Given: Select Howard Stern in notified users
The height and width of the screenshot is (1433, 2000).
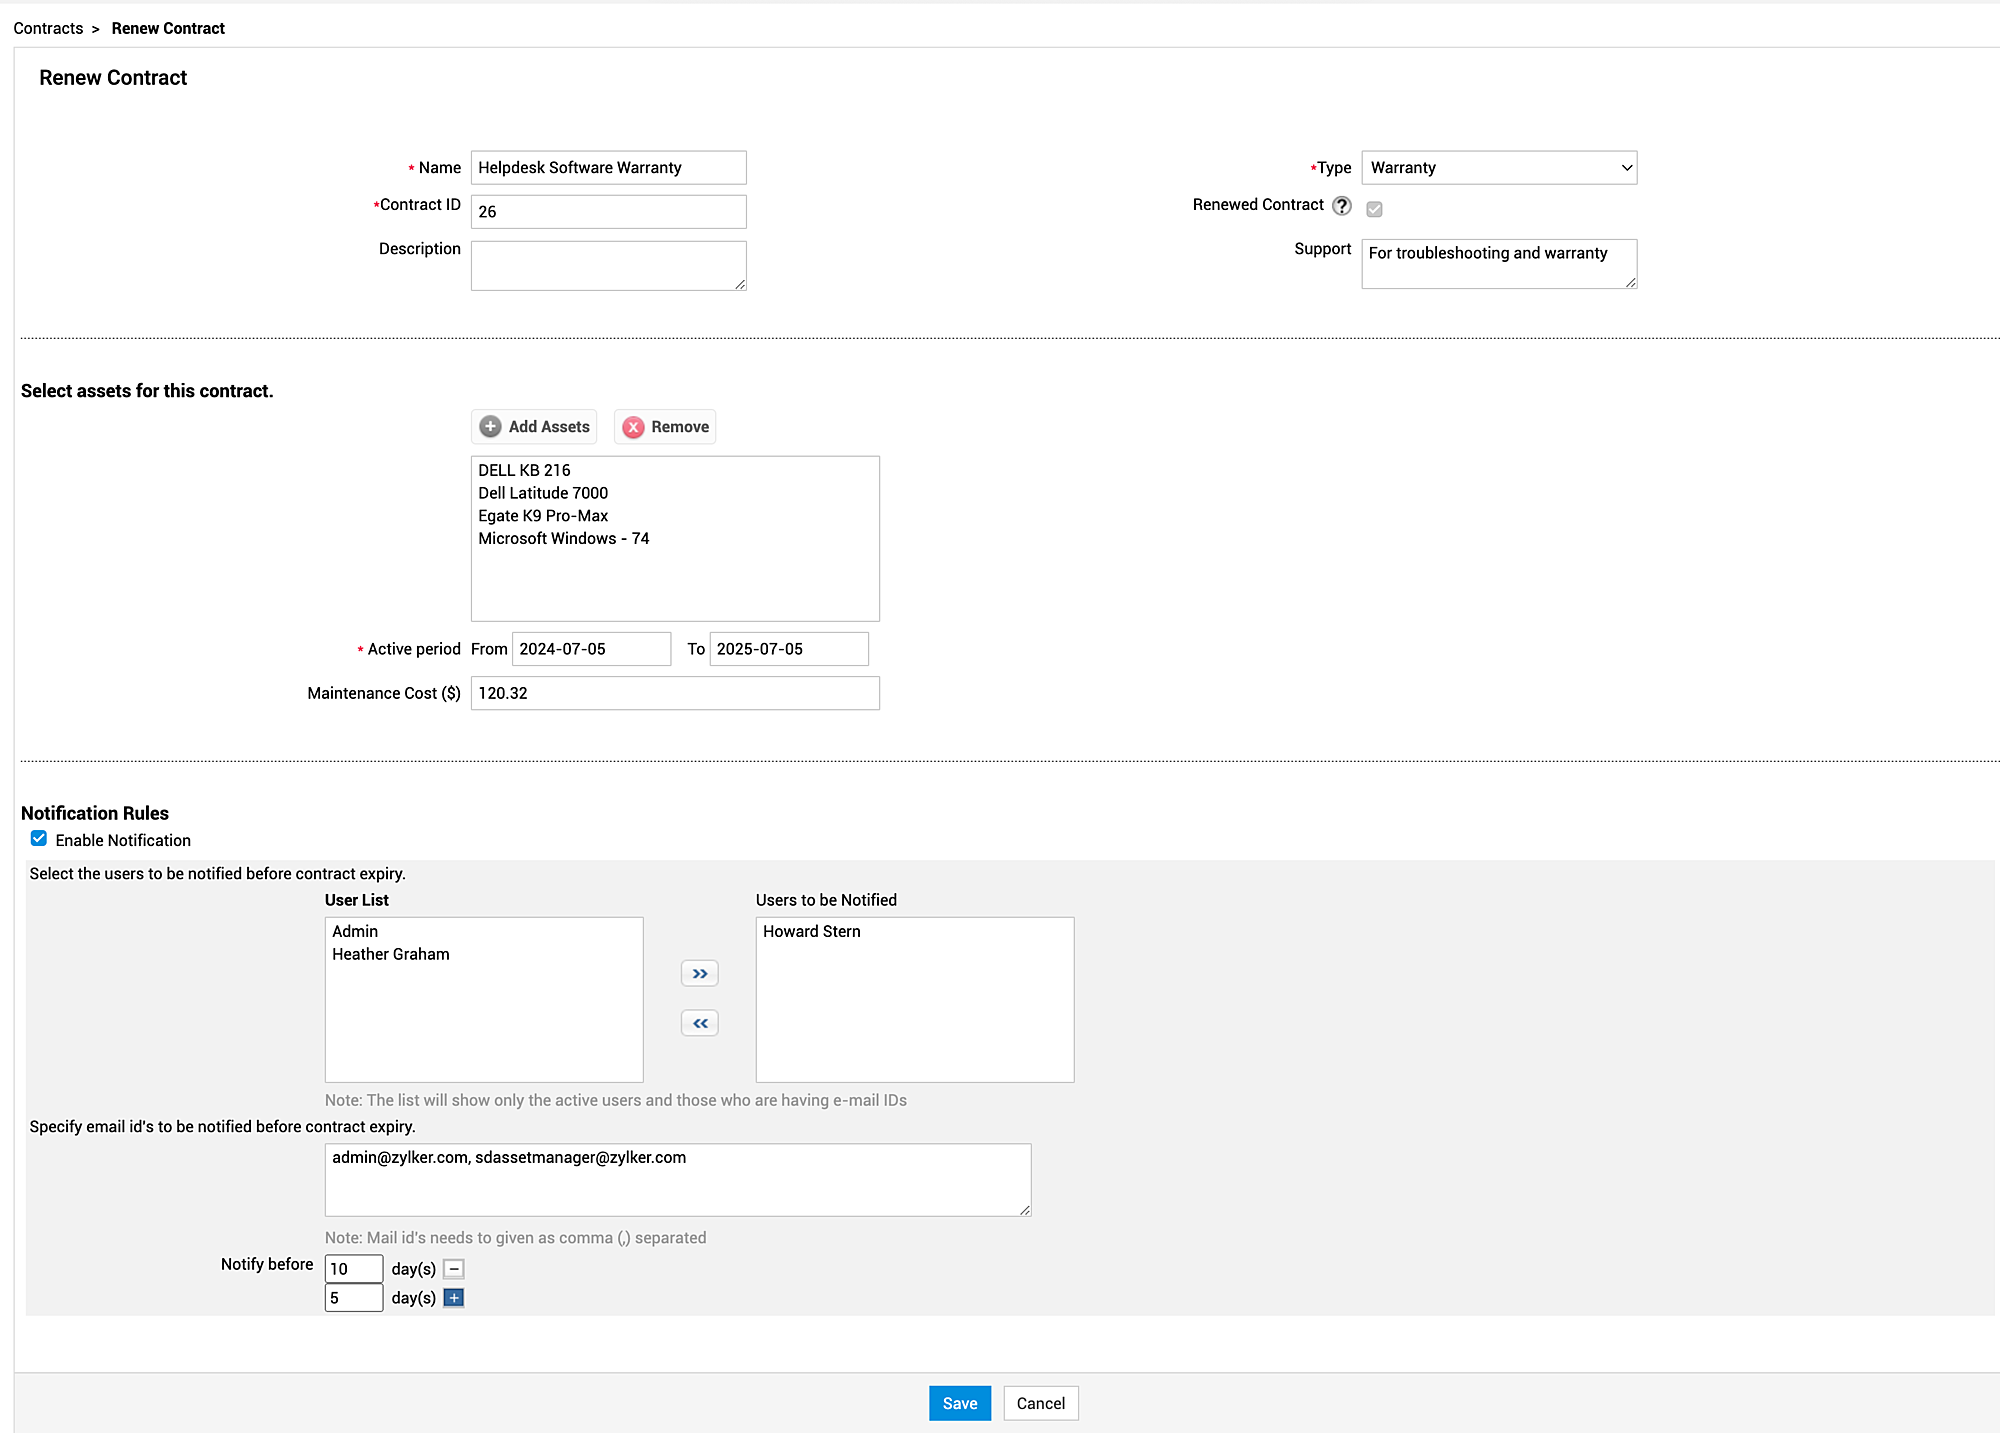Looking at the screenshot, I should pyautogui.click(x=812, y=931).
